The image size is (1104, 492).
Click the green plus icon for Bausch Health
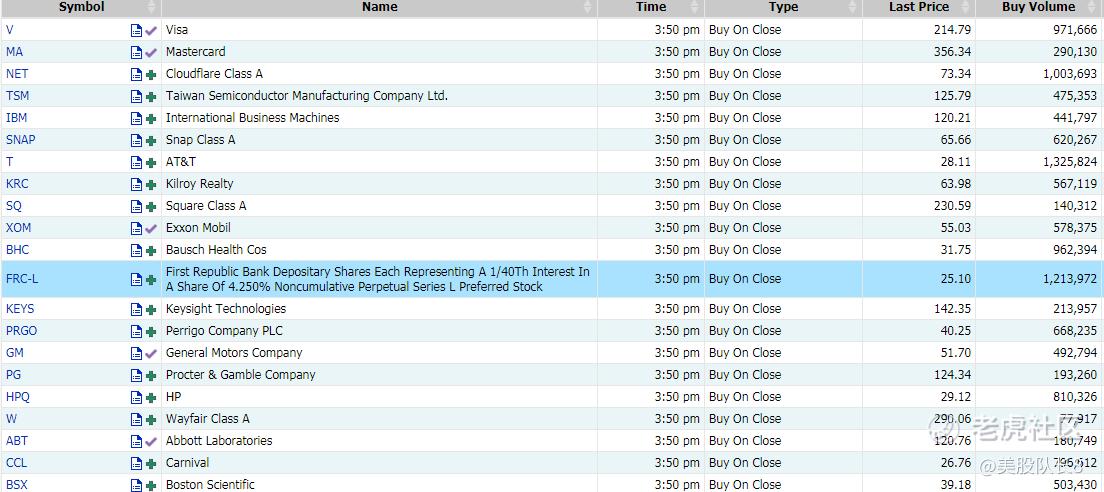coord(151,251)
